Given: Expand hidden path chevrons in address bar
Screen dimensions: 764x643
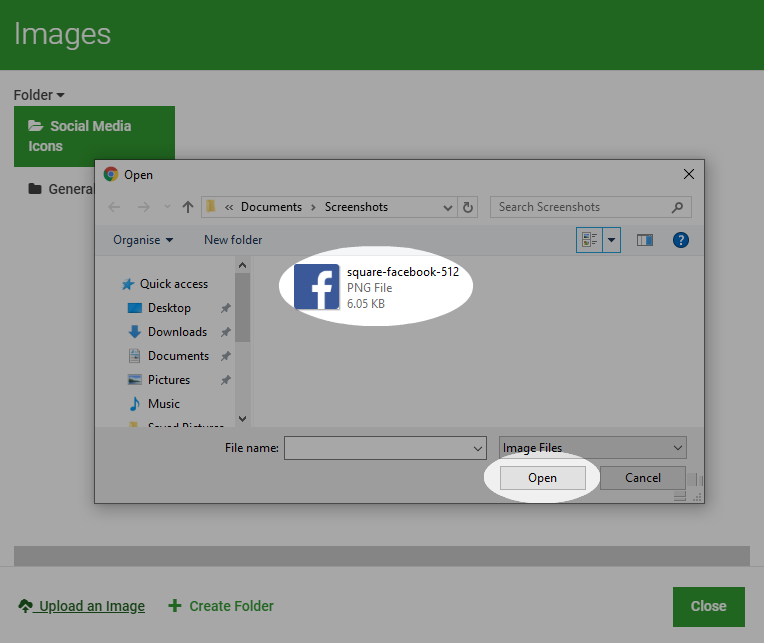Looking at the screenshot, I should click(229, 207).
